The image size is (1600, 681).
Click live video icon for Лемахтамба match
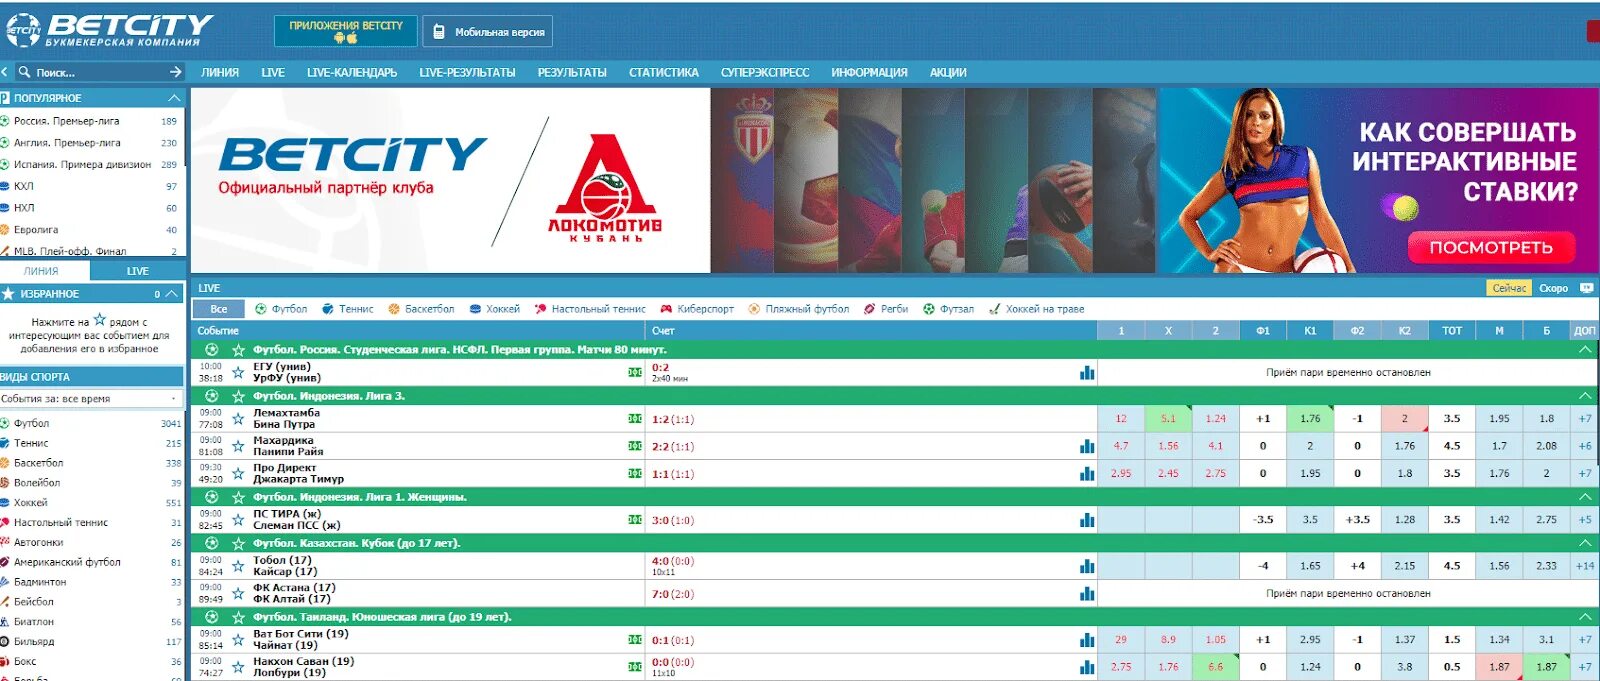click(x=635, y=419)
